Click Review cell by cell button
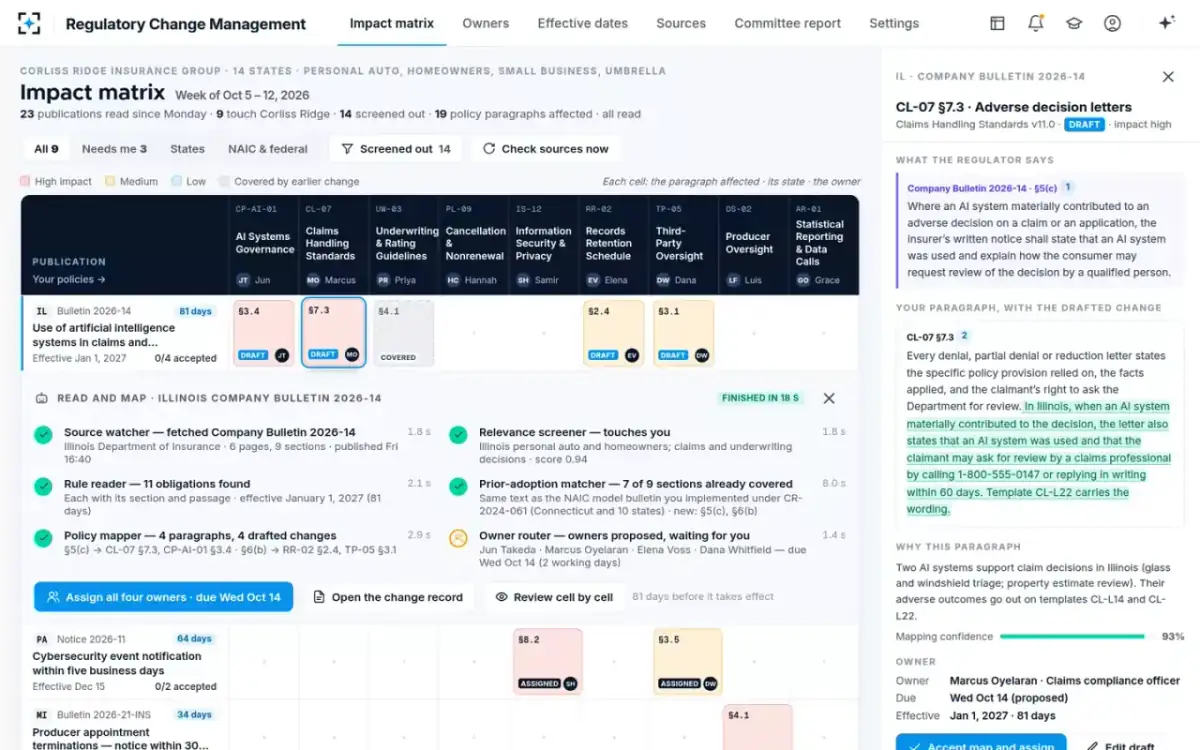The width and height of the screenshot is (1200, 750). coord(554,597)
